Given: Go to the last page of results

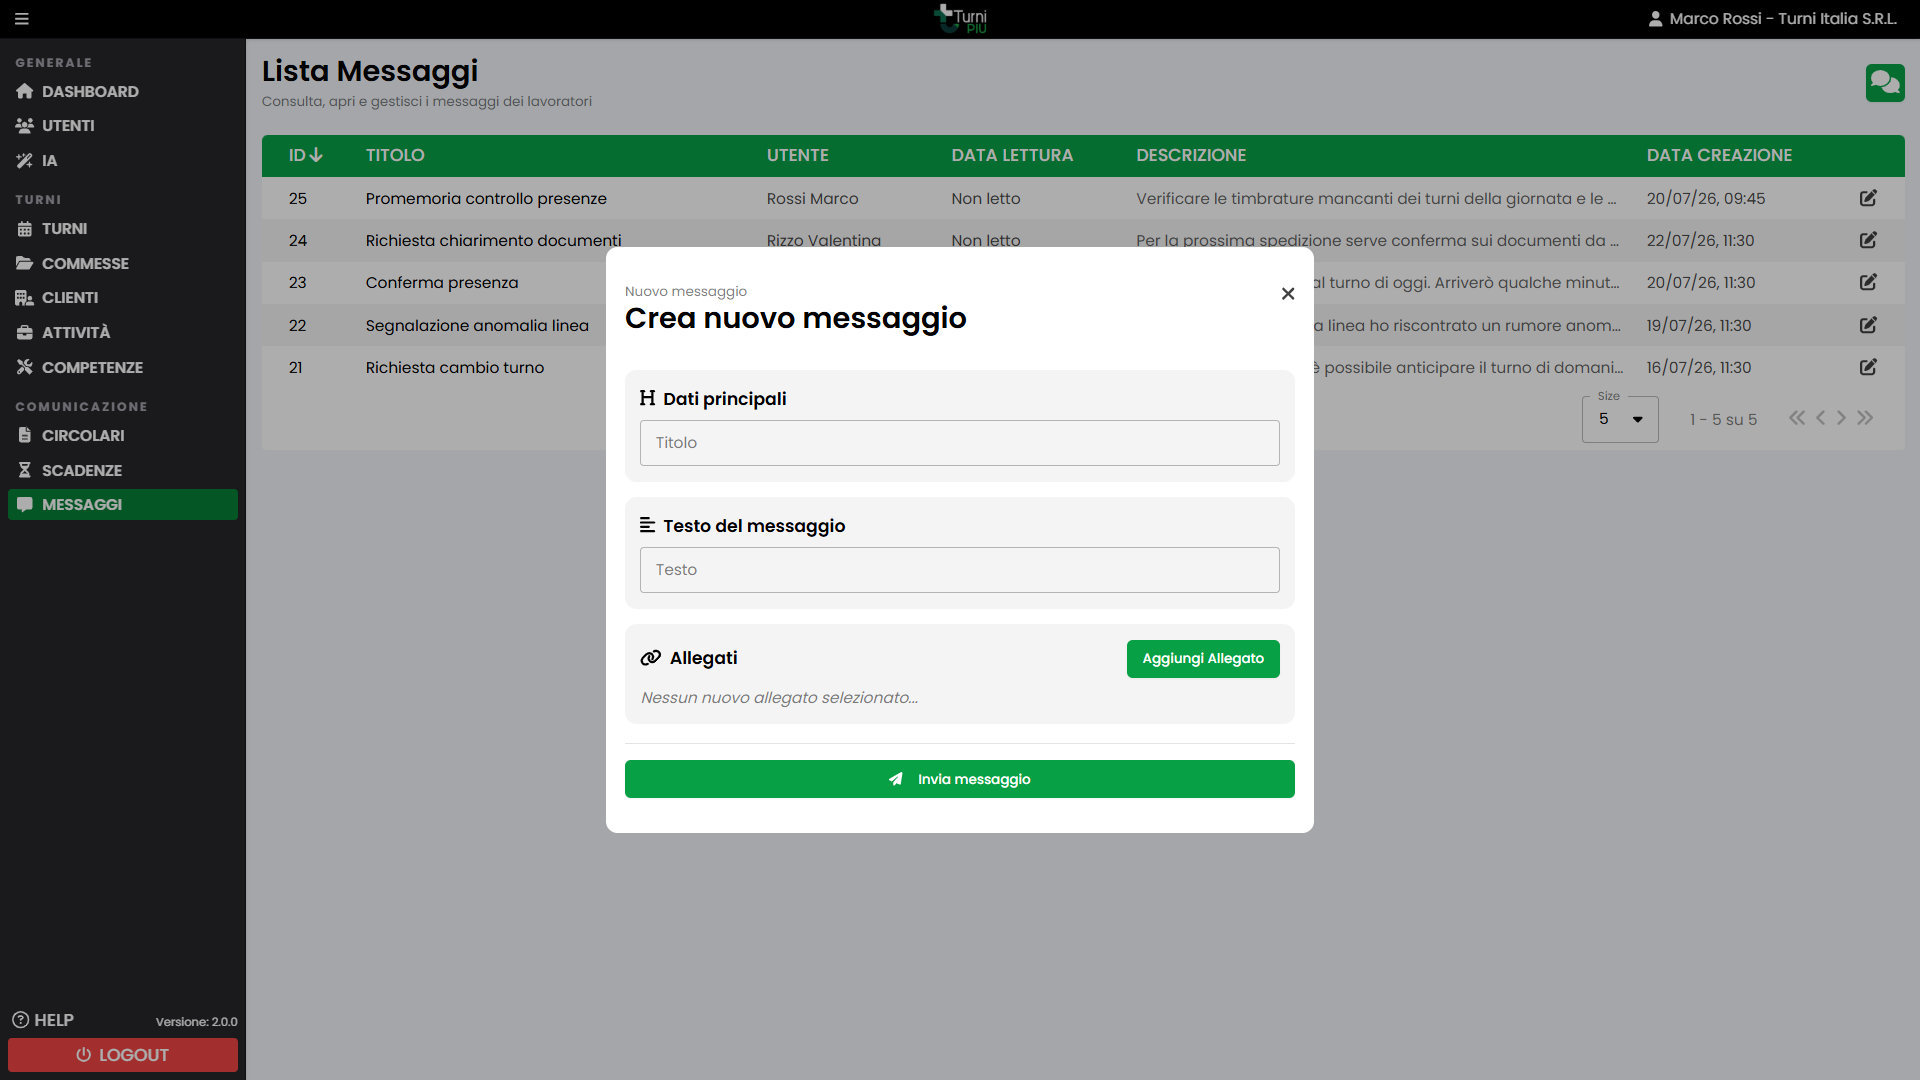Looking at the screenshot, I should [x=1865, y=418].
